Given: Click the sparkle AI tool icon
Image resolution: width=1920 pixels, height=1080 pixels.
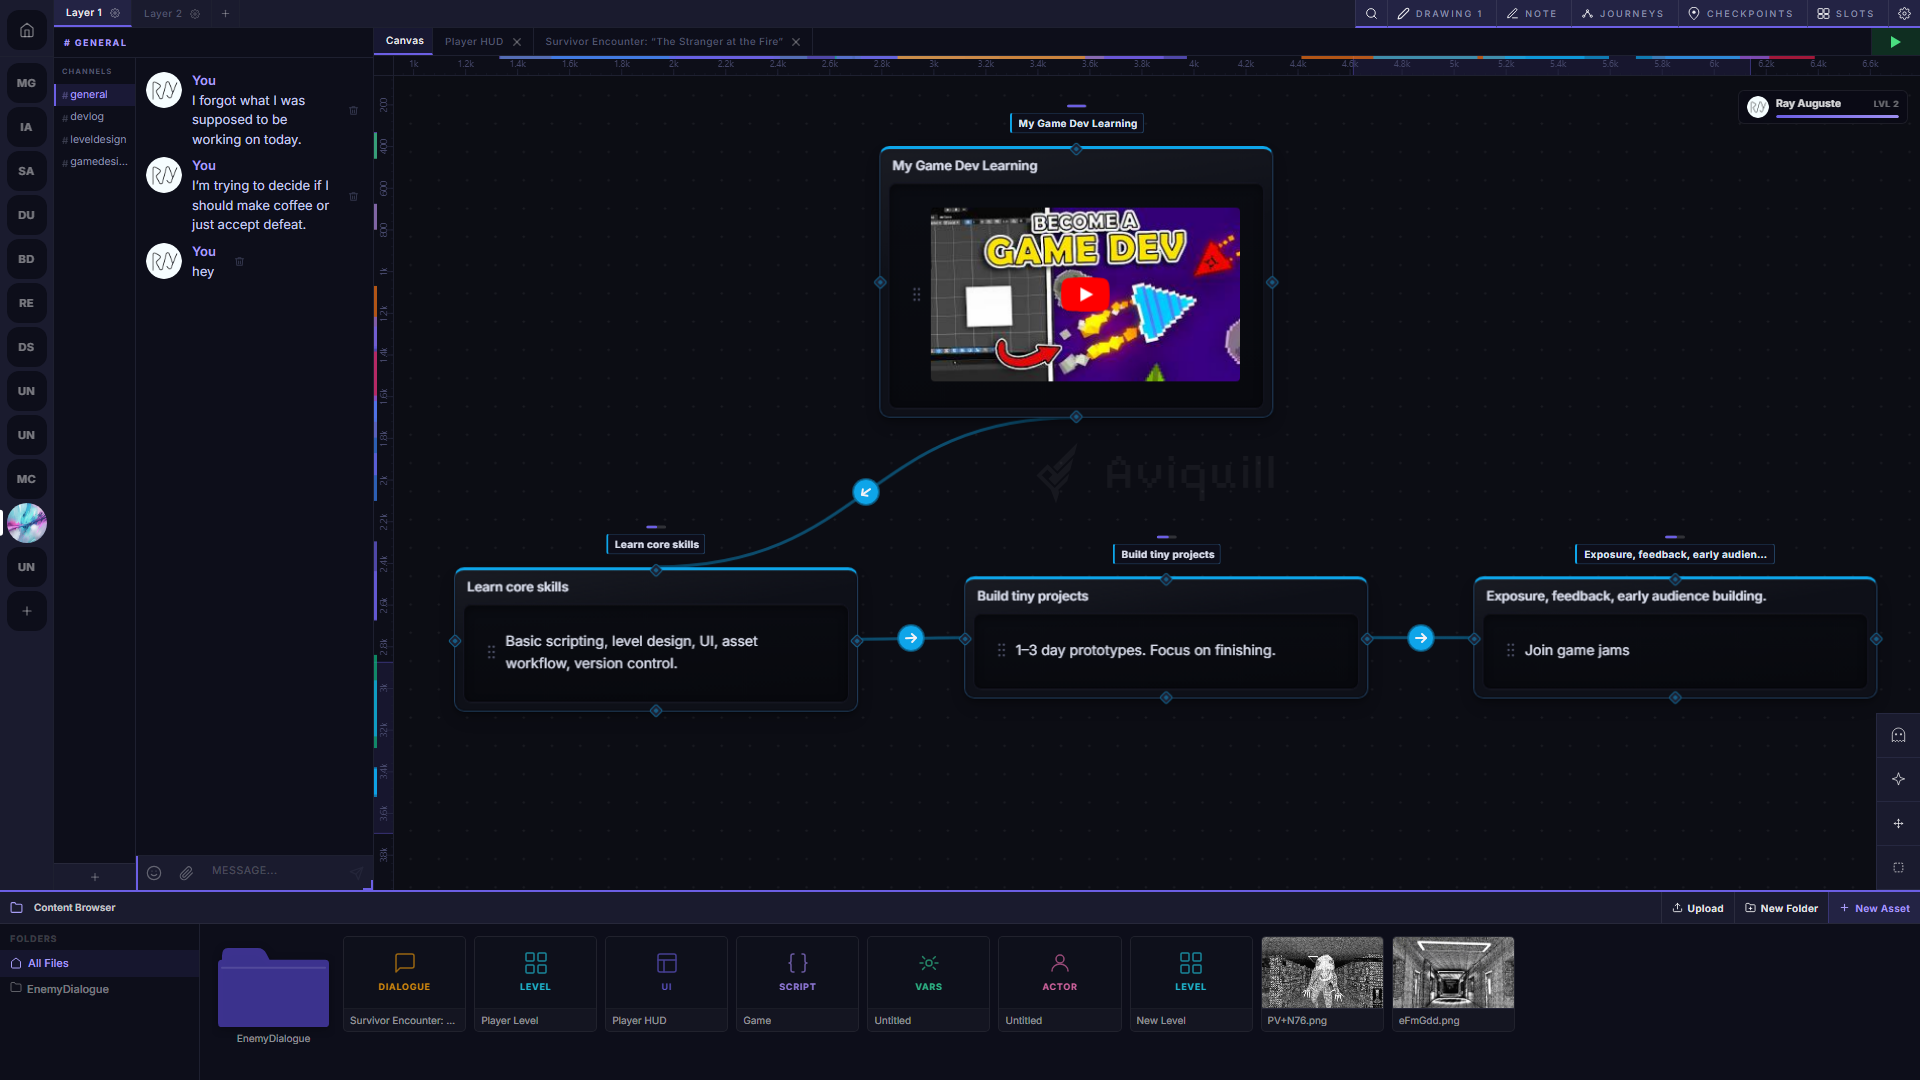Looking at the screenshot, I should 1898,779.
